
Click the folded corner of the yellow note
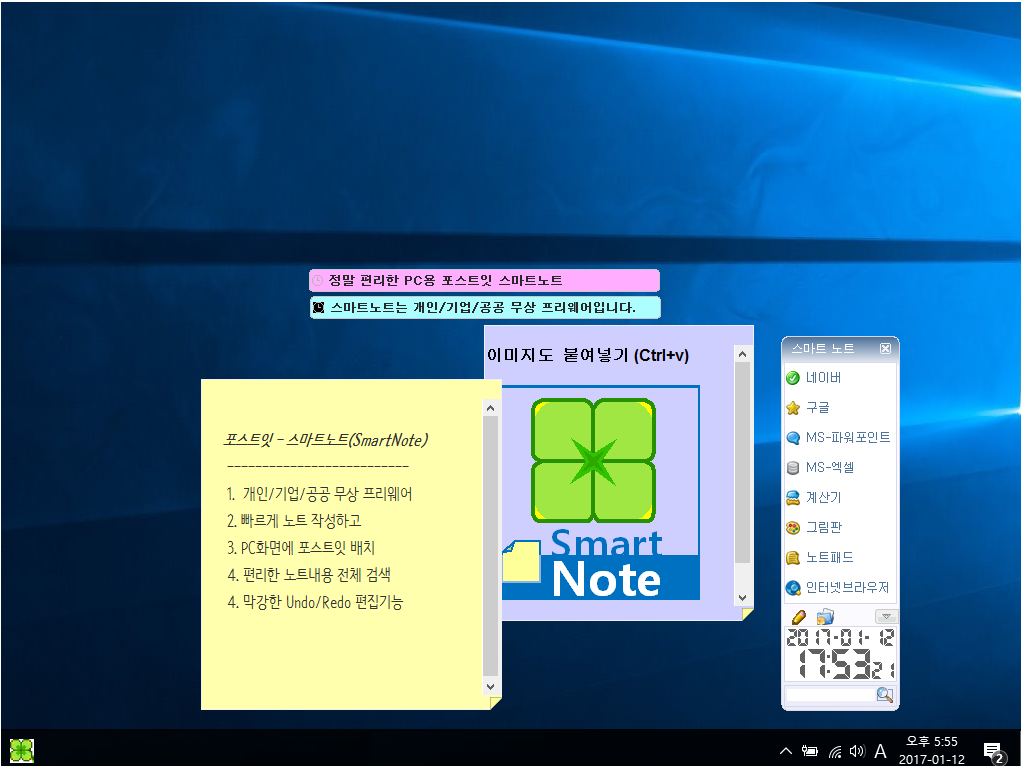coord(495,703)
